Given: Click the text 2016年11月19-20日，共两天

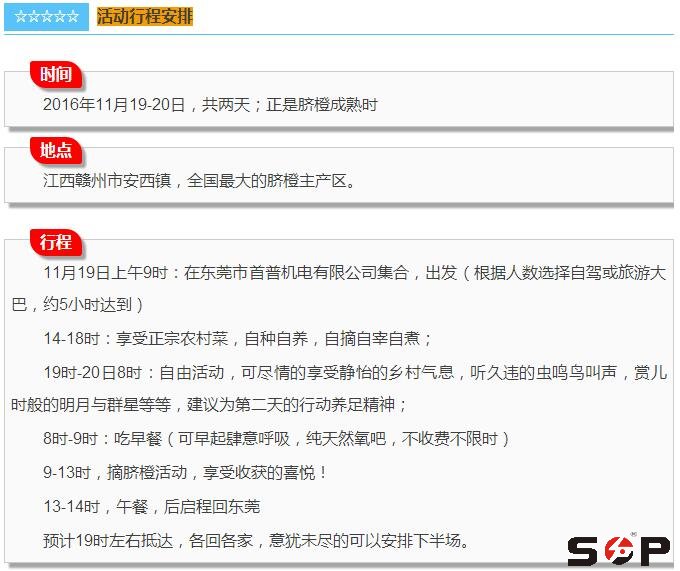Looking at the screenshot, I should (x=147, y=104).
